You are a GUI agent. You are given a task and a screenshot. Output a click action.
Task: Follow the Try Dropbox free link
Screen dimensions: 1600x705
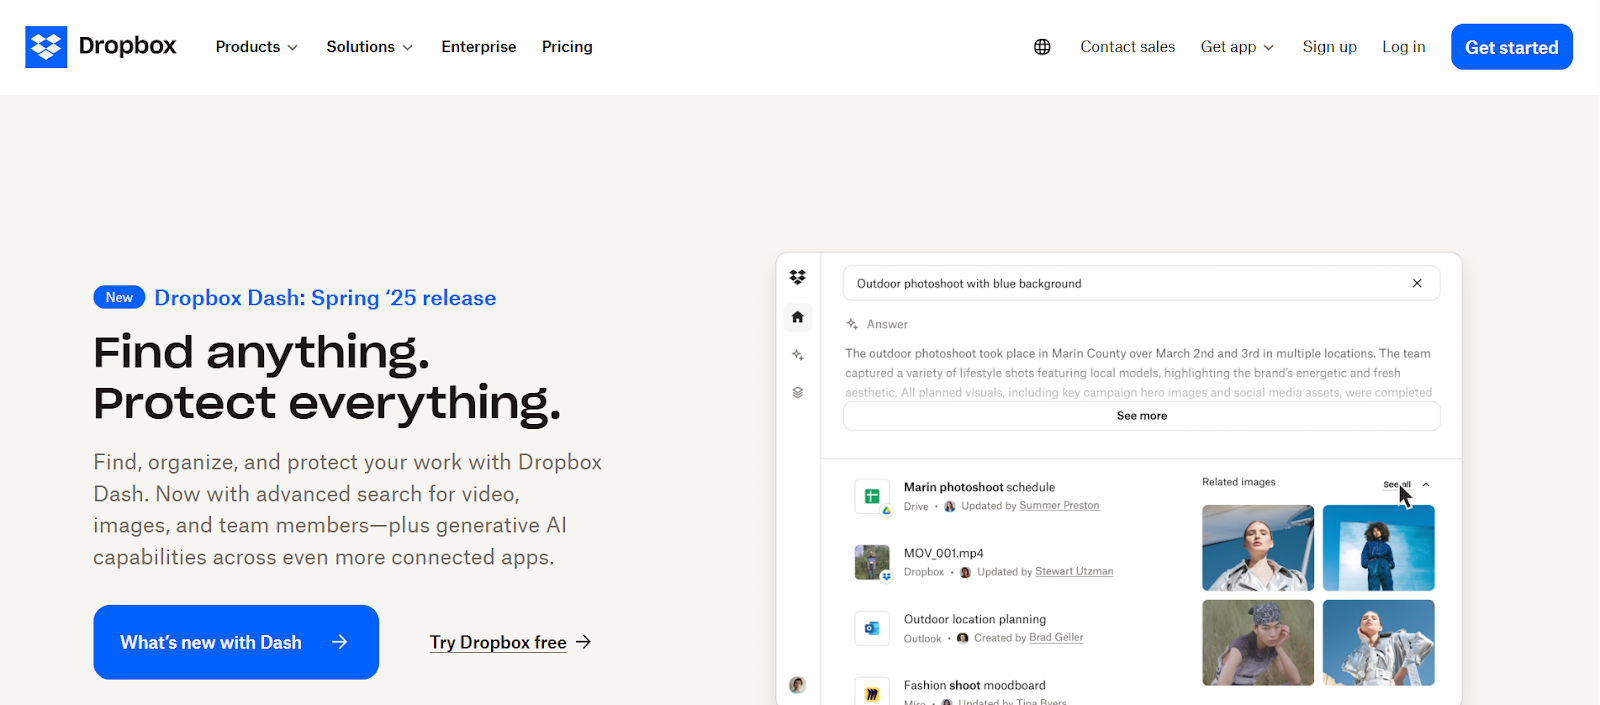coord(510,642)
